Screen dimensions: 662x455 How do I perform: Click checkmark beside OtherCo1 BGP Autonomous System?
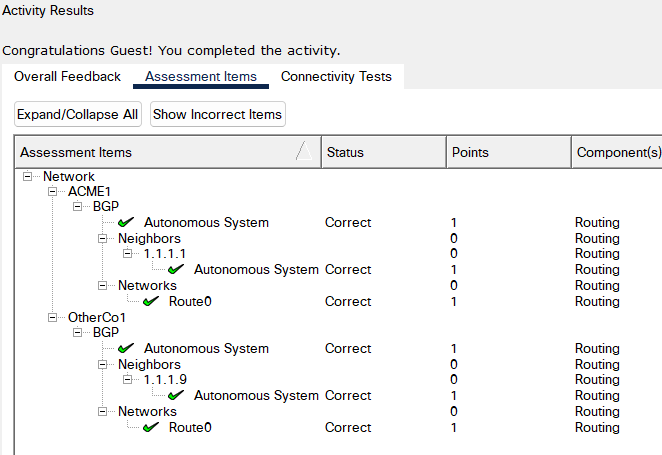tap(126, 348)
